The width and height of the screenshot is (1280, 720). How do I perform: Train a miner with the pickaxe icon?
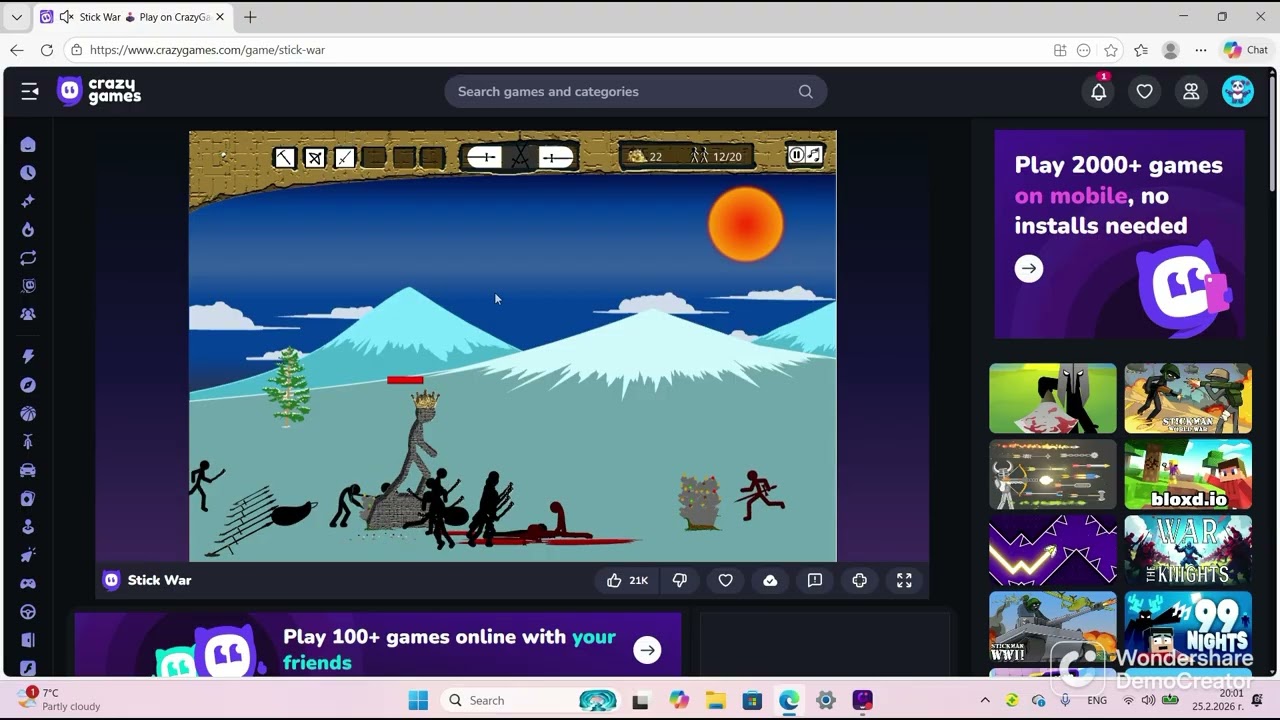[x=285, y=157]
